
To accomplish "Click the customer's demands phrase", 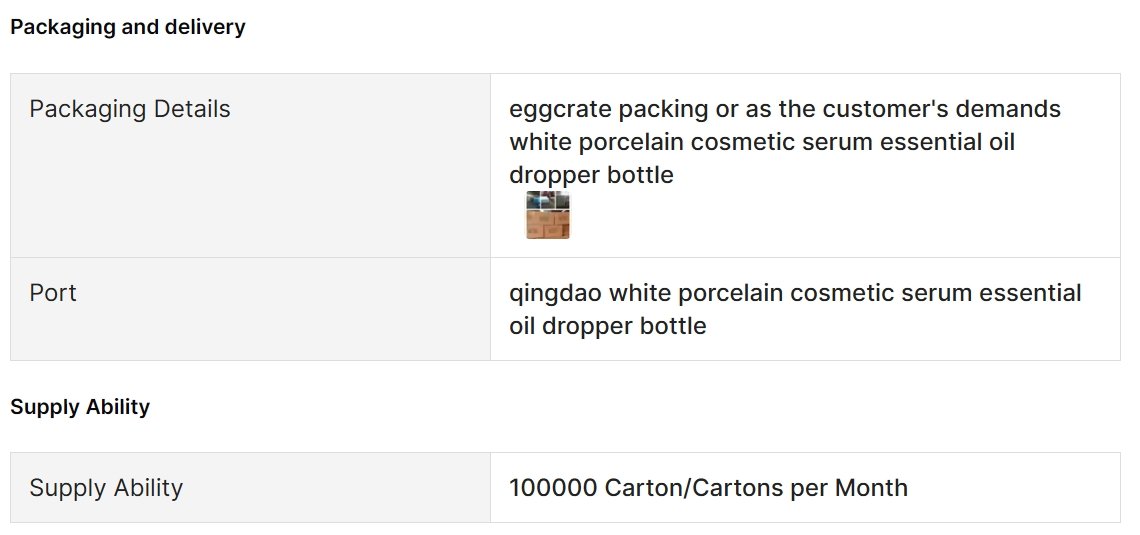I will (x=942, y=109).
